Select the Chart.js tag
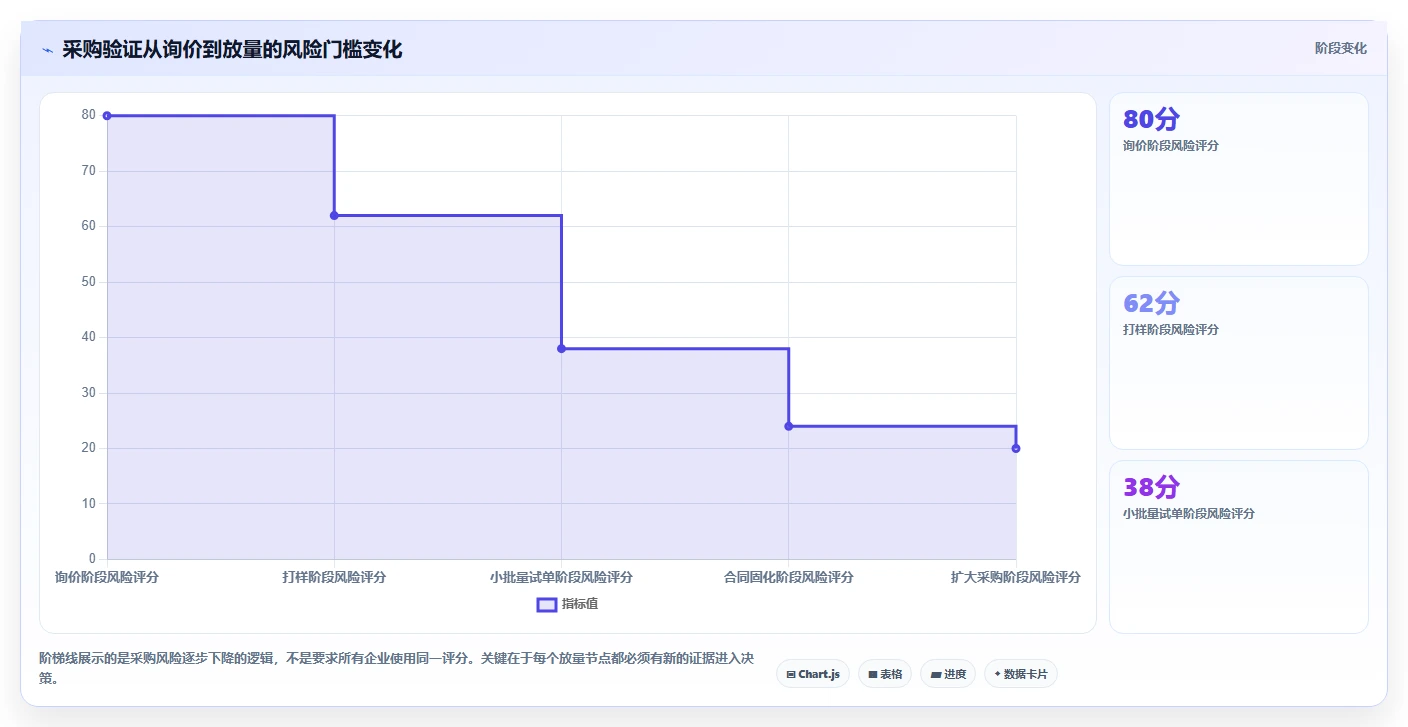This screenshot has height=727, width=1408. 813,674
